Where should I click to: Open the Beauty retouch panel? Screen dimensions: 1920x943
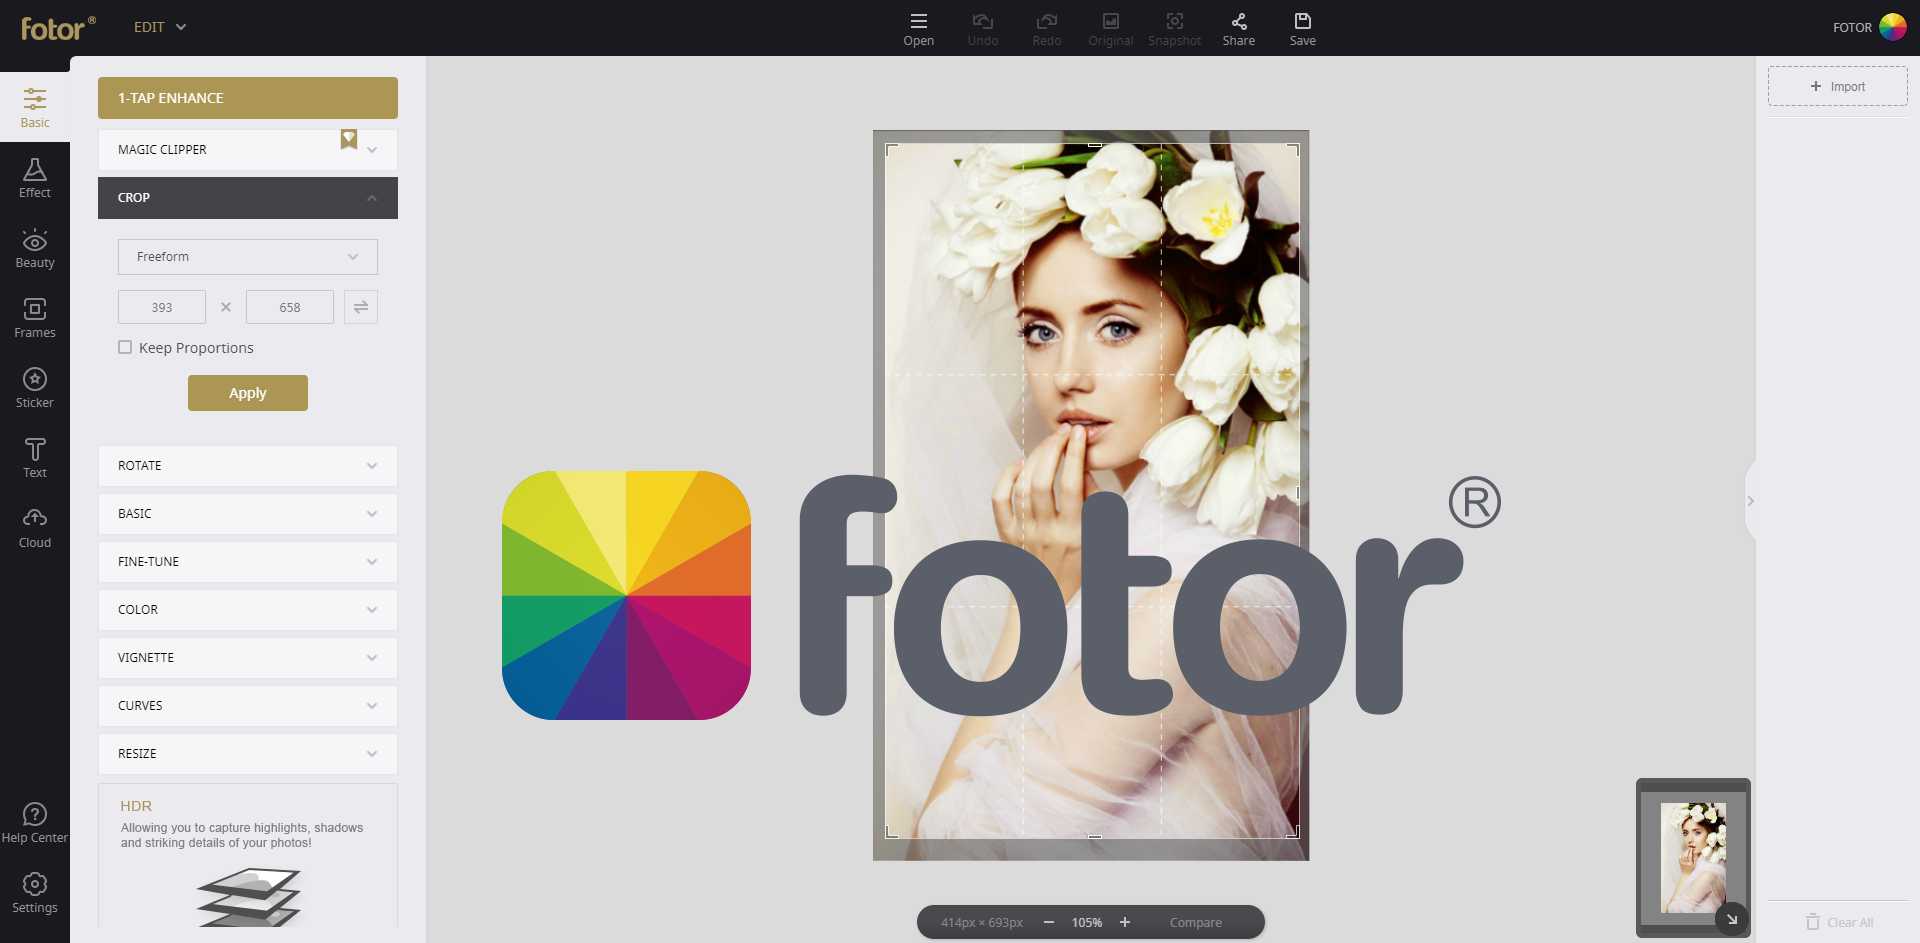(35, 248)
